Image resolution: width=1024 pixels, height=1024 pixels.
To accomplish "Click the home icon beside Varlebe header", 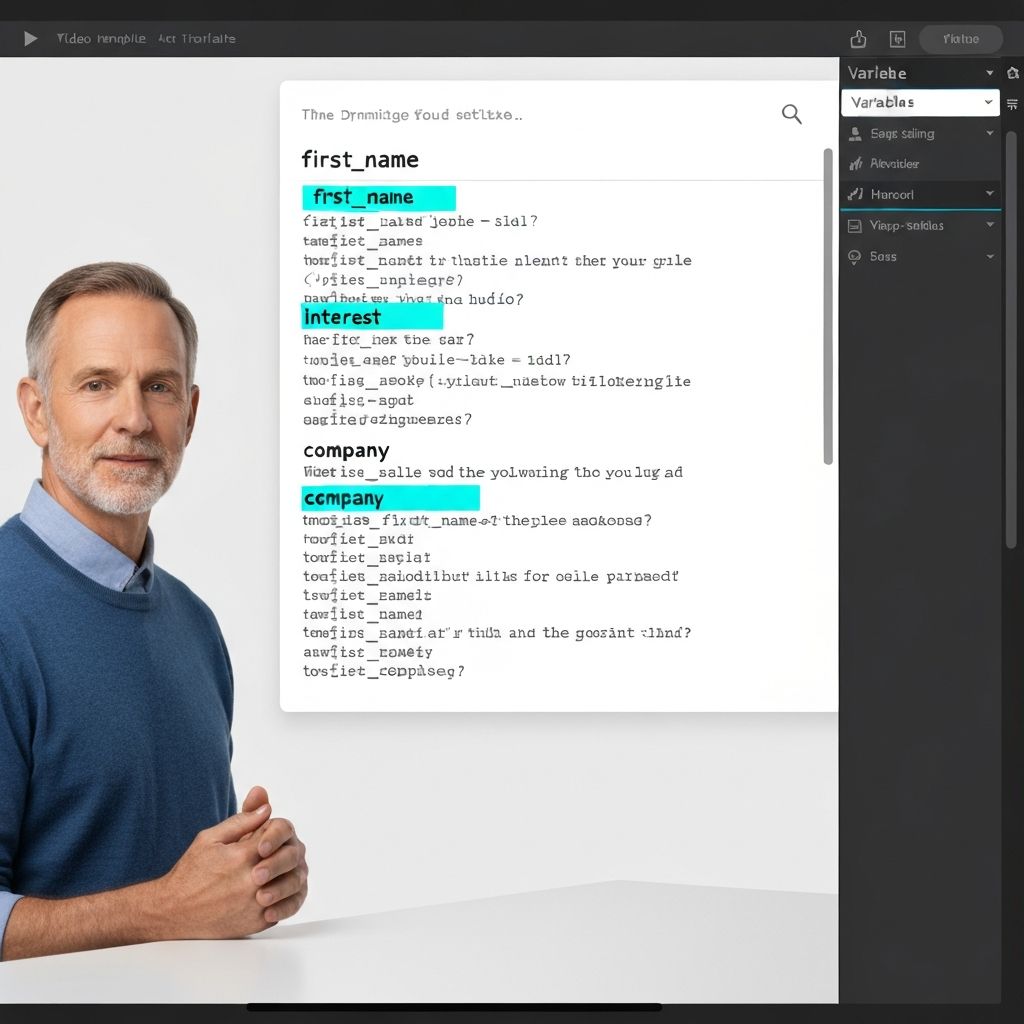I will point(1013,73).
